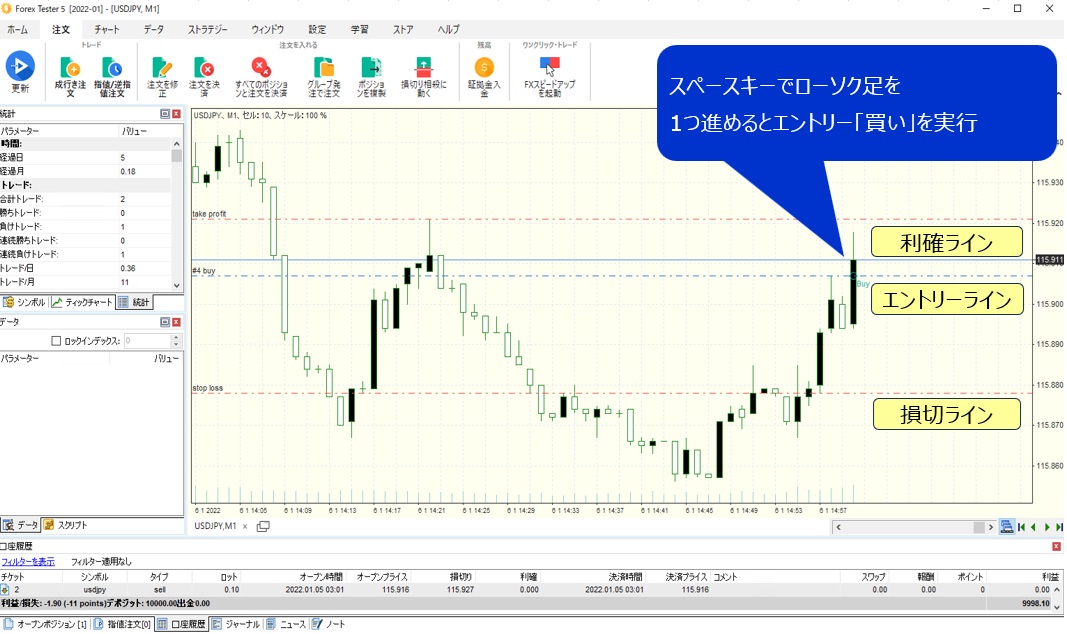The height and width of the screenshot is (634, 1067).
Task: Close the 統計 statistics panel
Action: (177, 115)
